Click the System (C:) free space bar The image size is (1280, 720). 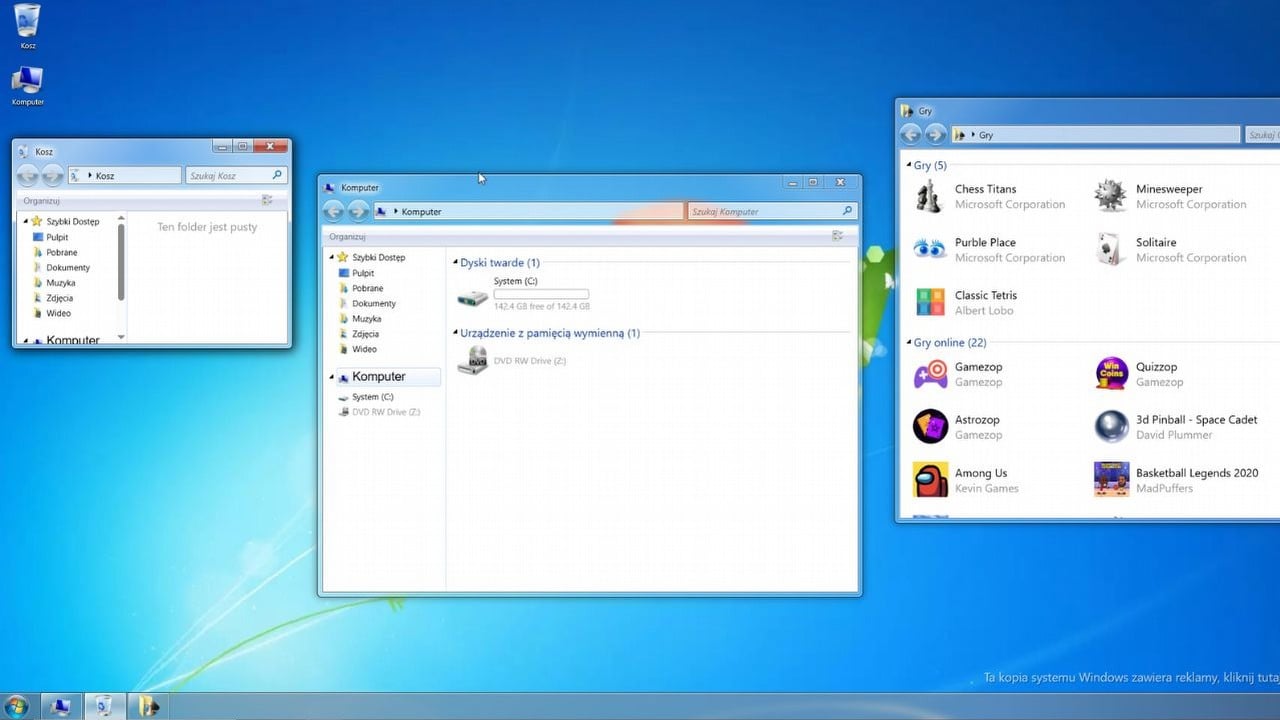pos(541,295)
